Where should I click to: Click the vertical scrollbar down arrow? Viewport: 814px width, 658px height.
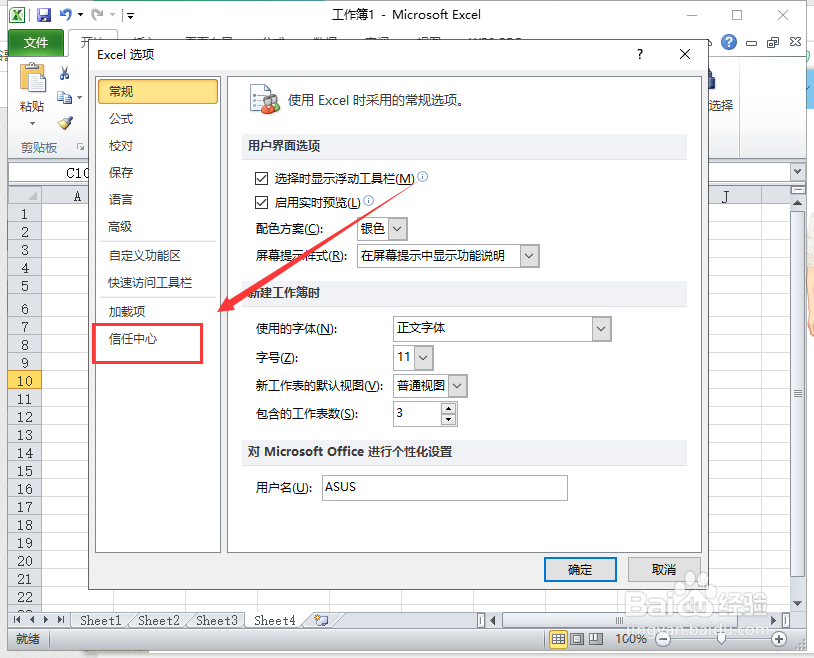tap(797, 603)
